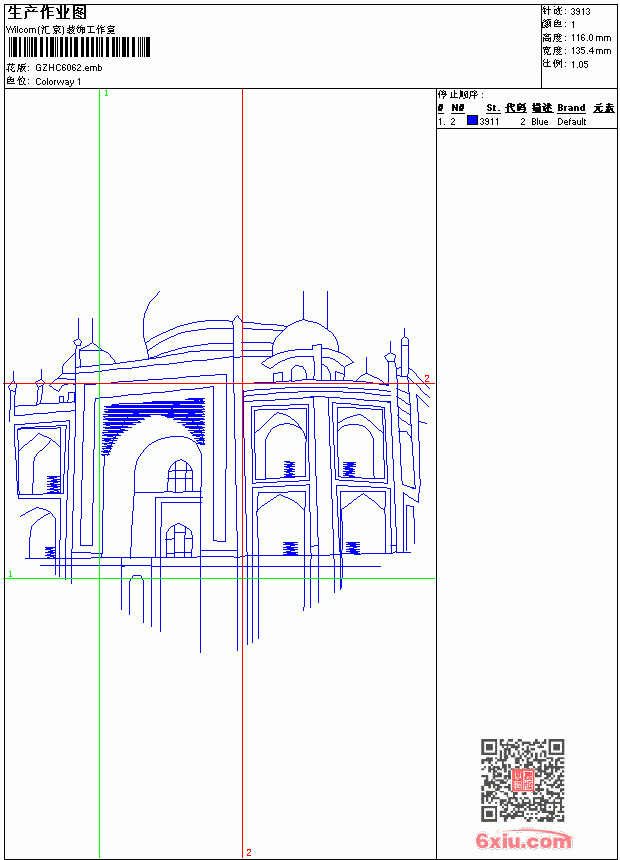620x860 pixels.
Task: Click the red "2" marker beside the horizontal line
Action: [x=427, y=378]
